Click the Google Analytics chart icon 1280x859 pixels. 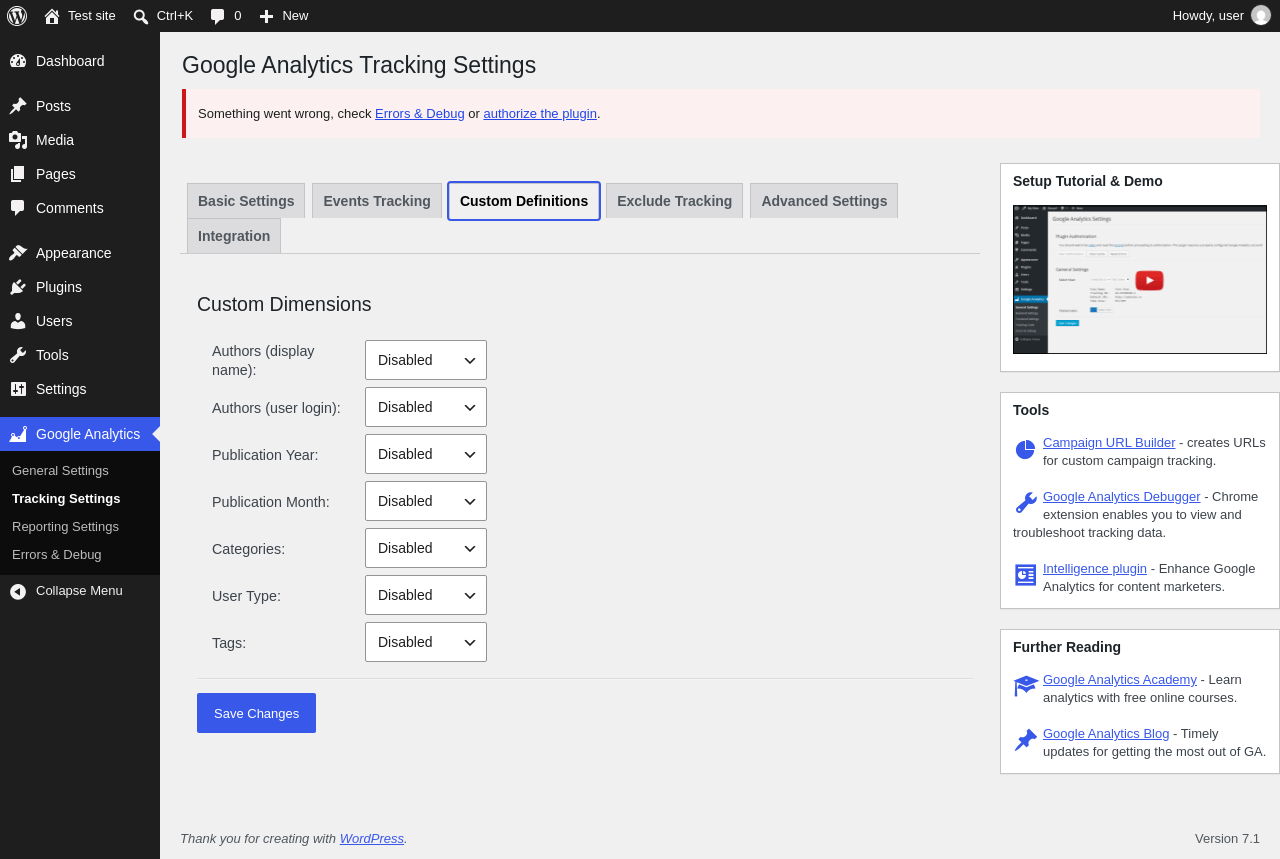click(x=18, y=434)
